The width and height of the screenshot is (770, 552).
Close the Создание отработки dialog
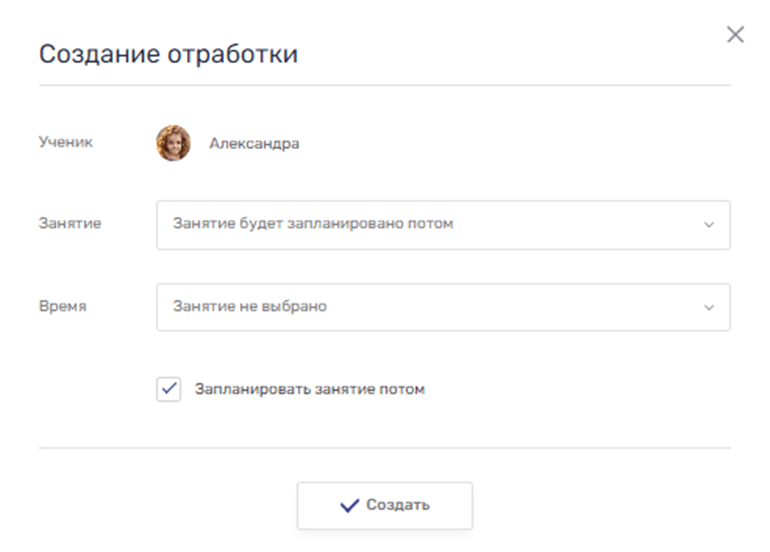(x=735, y=35)
